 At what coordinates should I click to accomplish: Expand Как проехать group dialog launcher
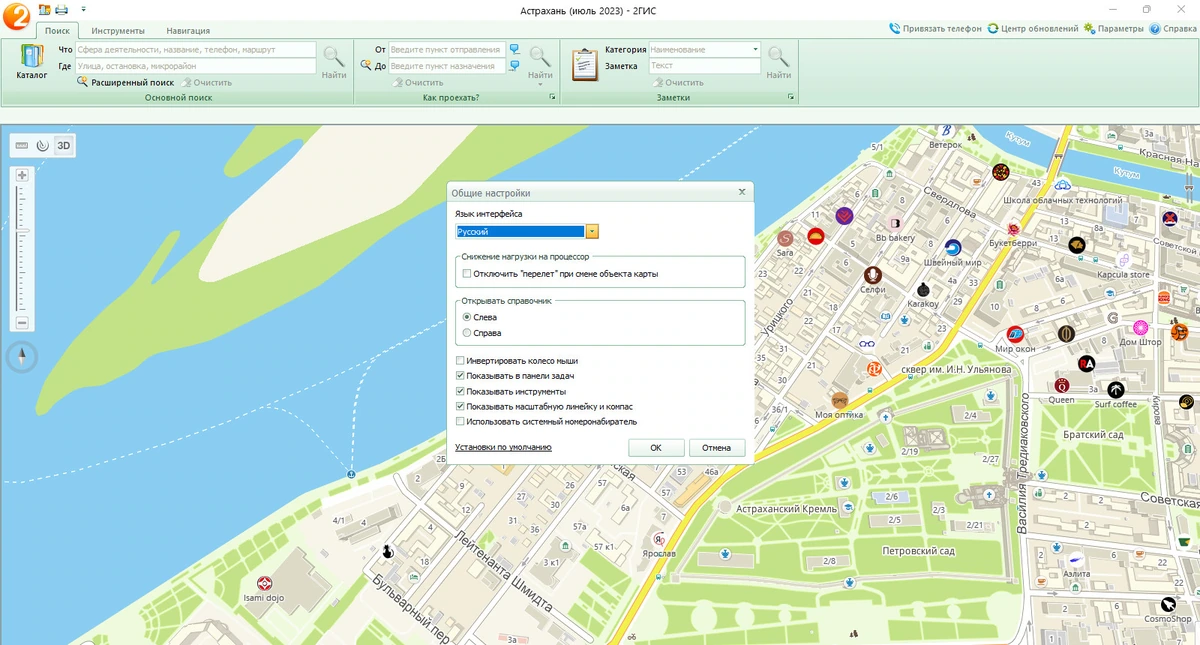tap(551, 98)
